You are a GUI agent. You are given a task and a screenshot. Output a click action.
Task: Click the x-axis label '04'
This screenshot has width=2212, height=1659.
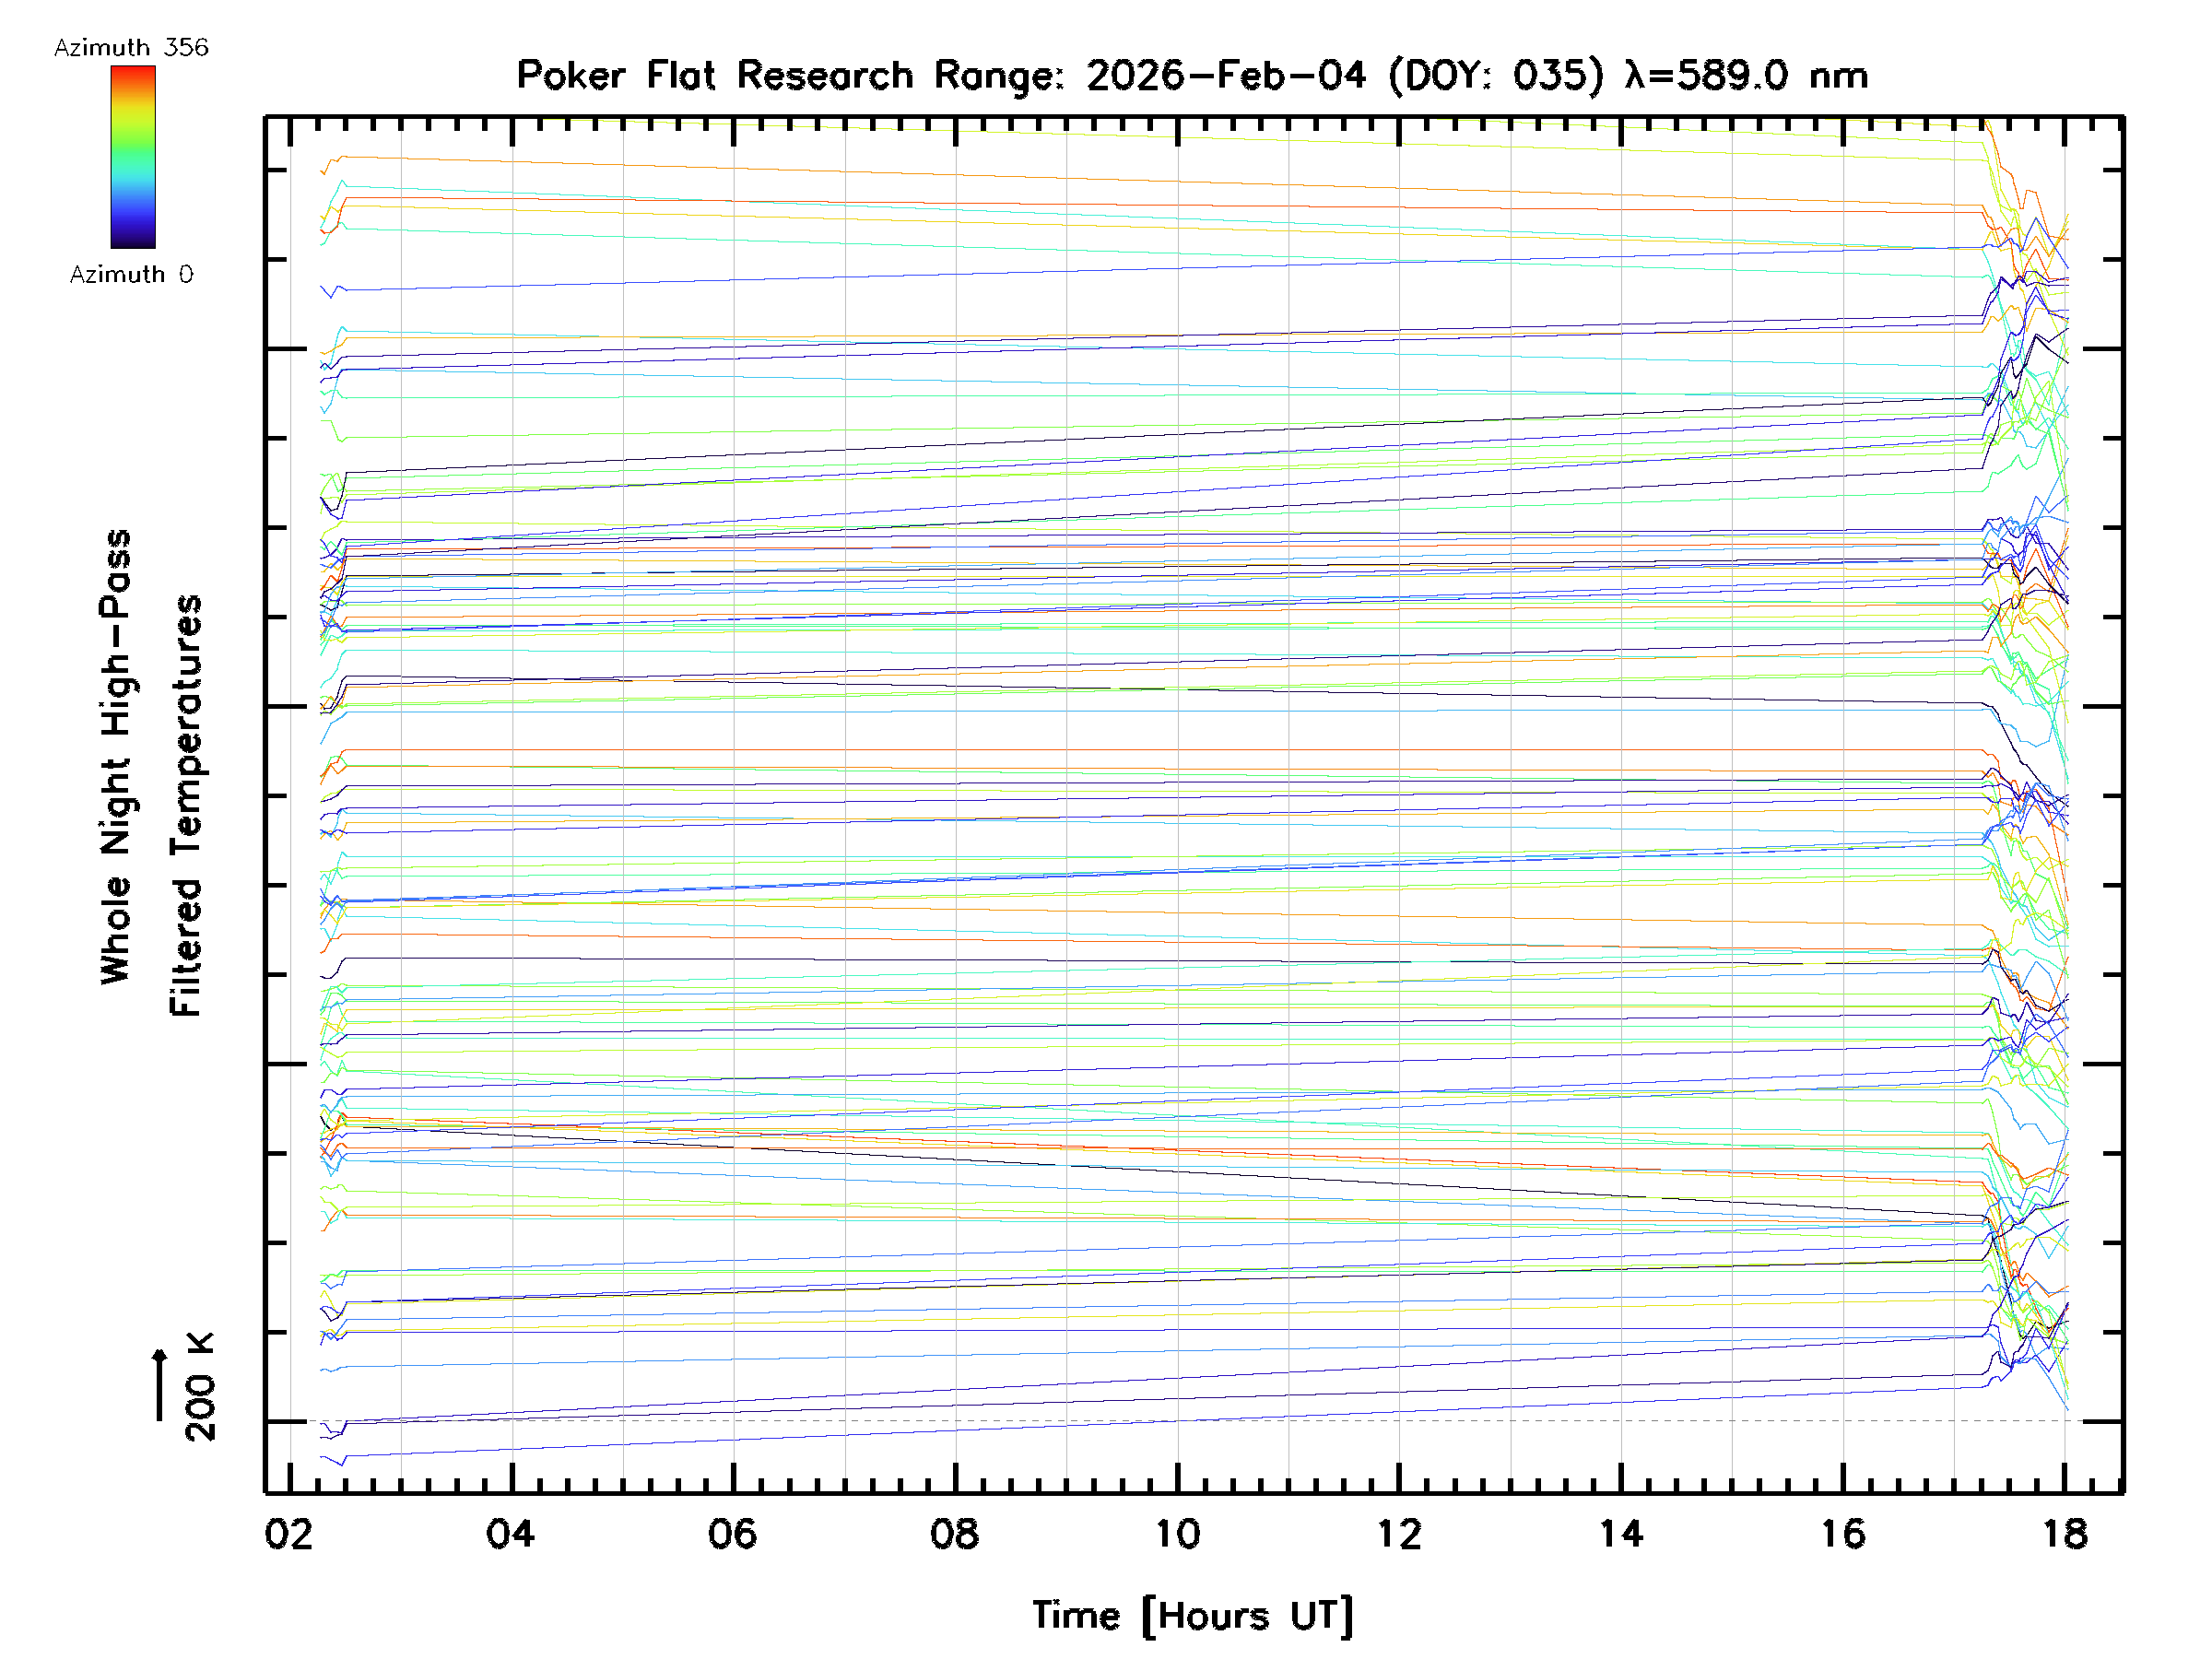(511, 1535)
